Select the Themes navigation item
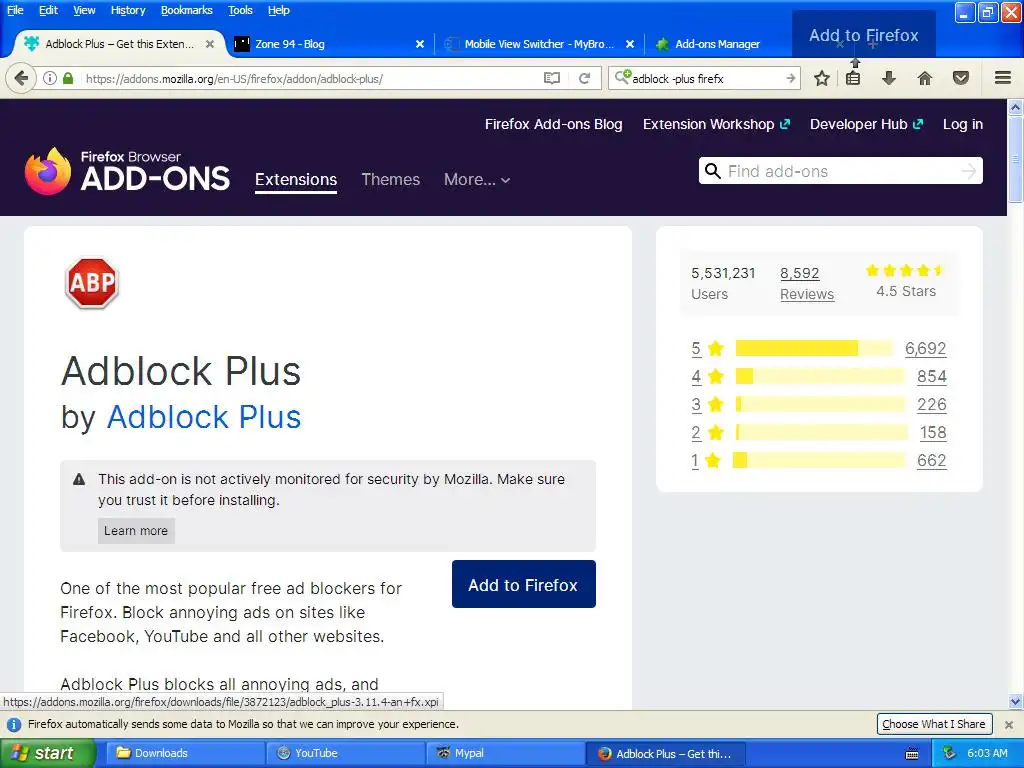 click(391, 180)
